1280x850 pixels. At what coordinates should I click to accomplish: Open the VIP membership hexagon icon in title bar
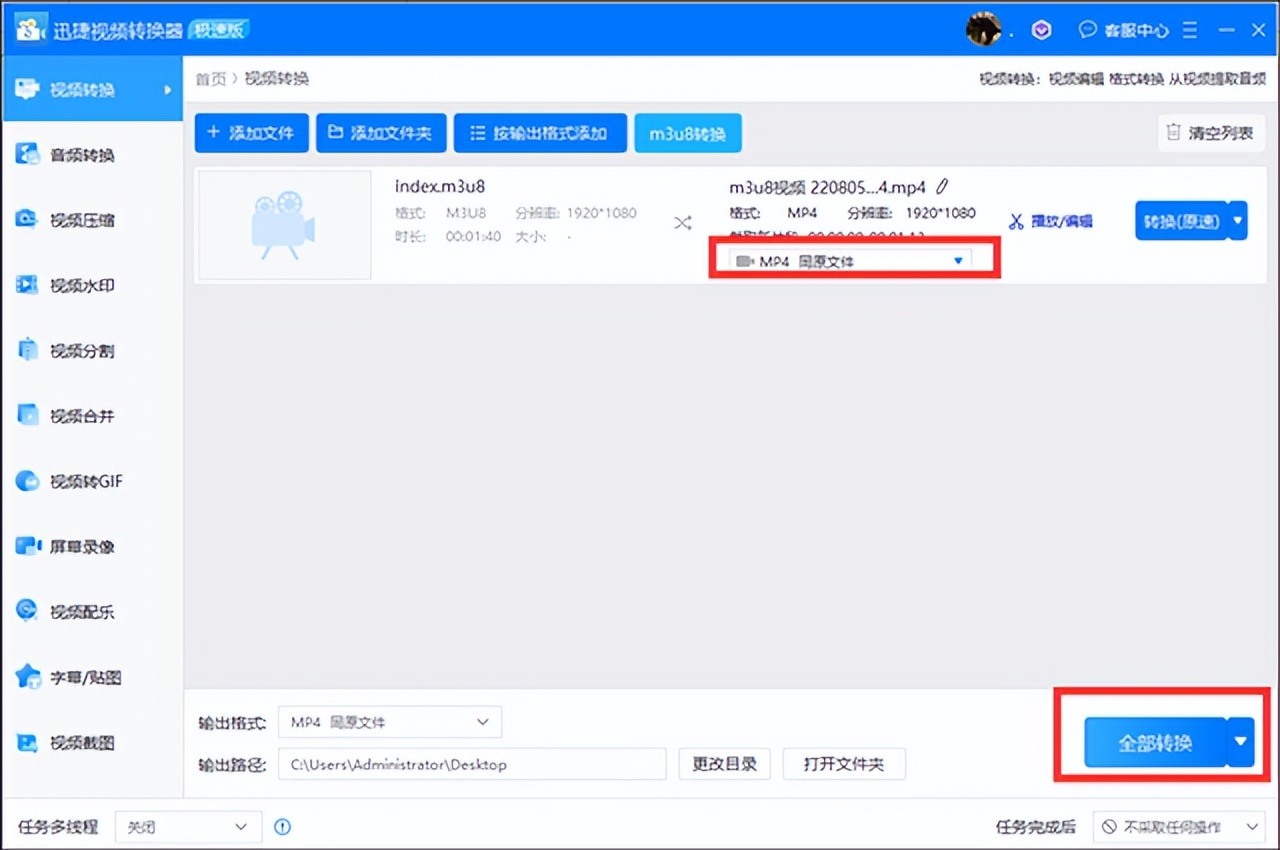[1042, 30]
